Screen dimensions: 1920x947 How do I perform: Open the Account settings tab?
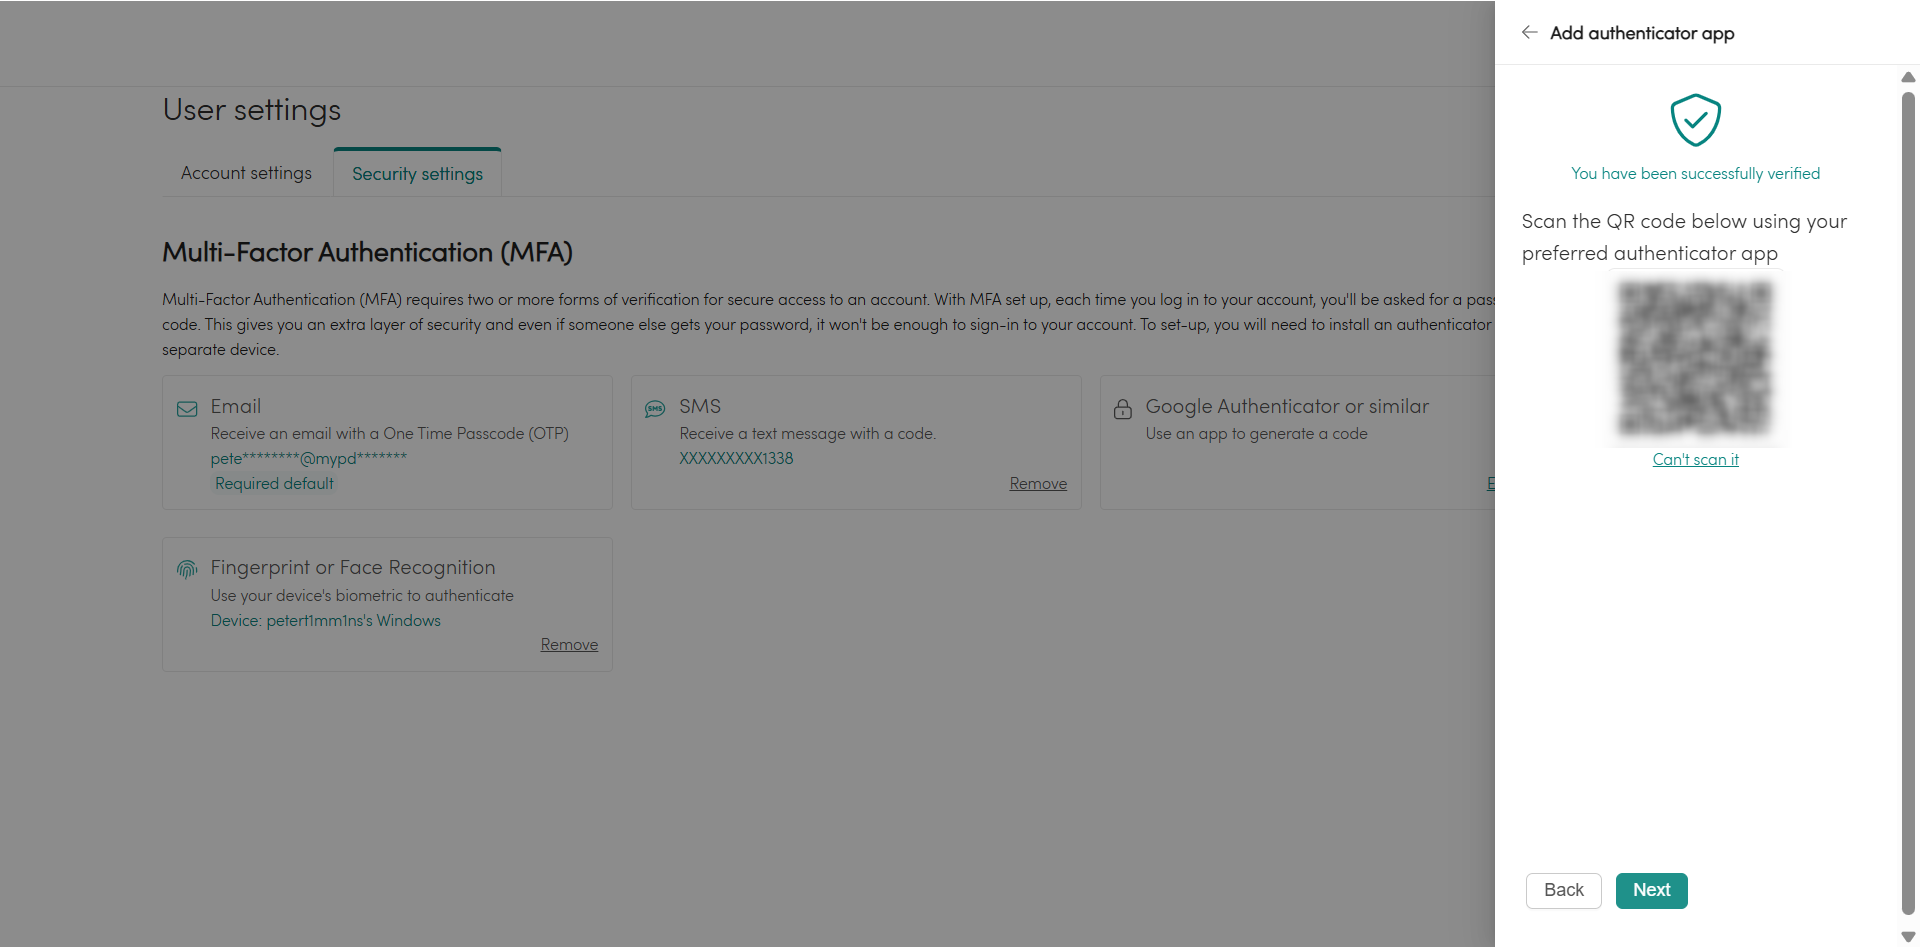[x=246, y=173]
